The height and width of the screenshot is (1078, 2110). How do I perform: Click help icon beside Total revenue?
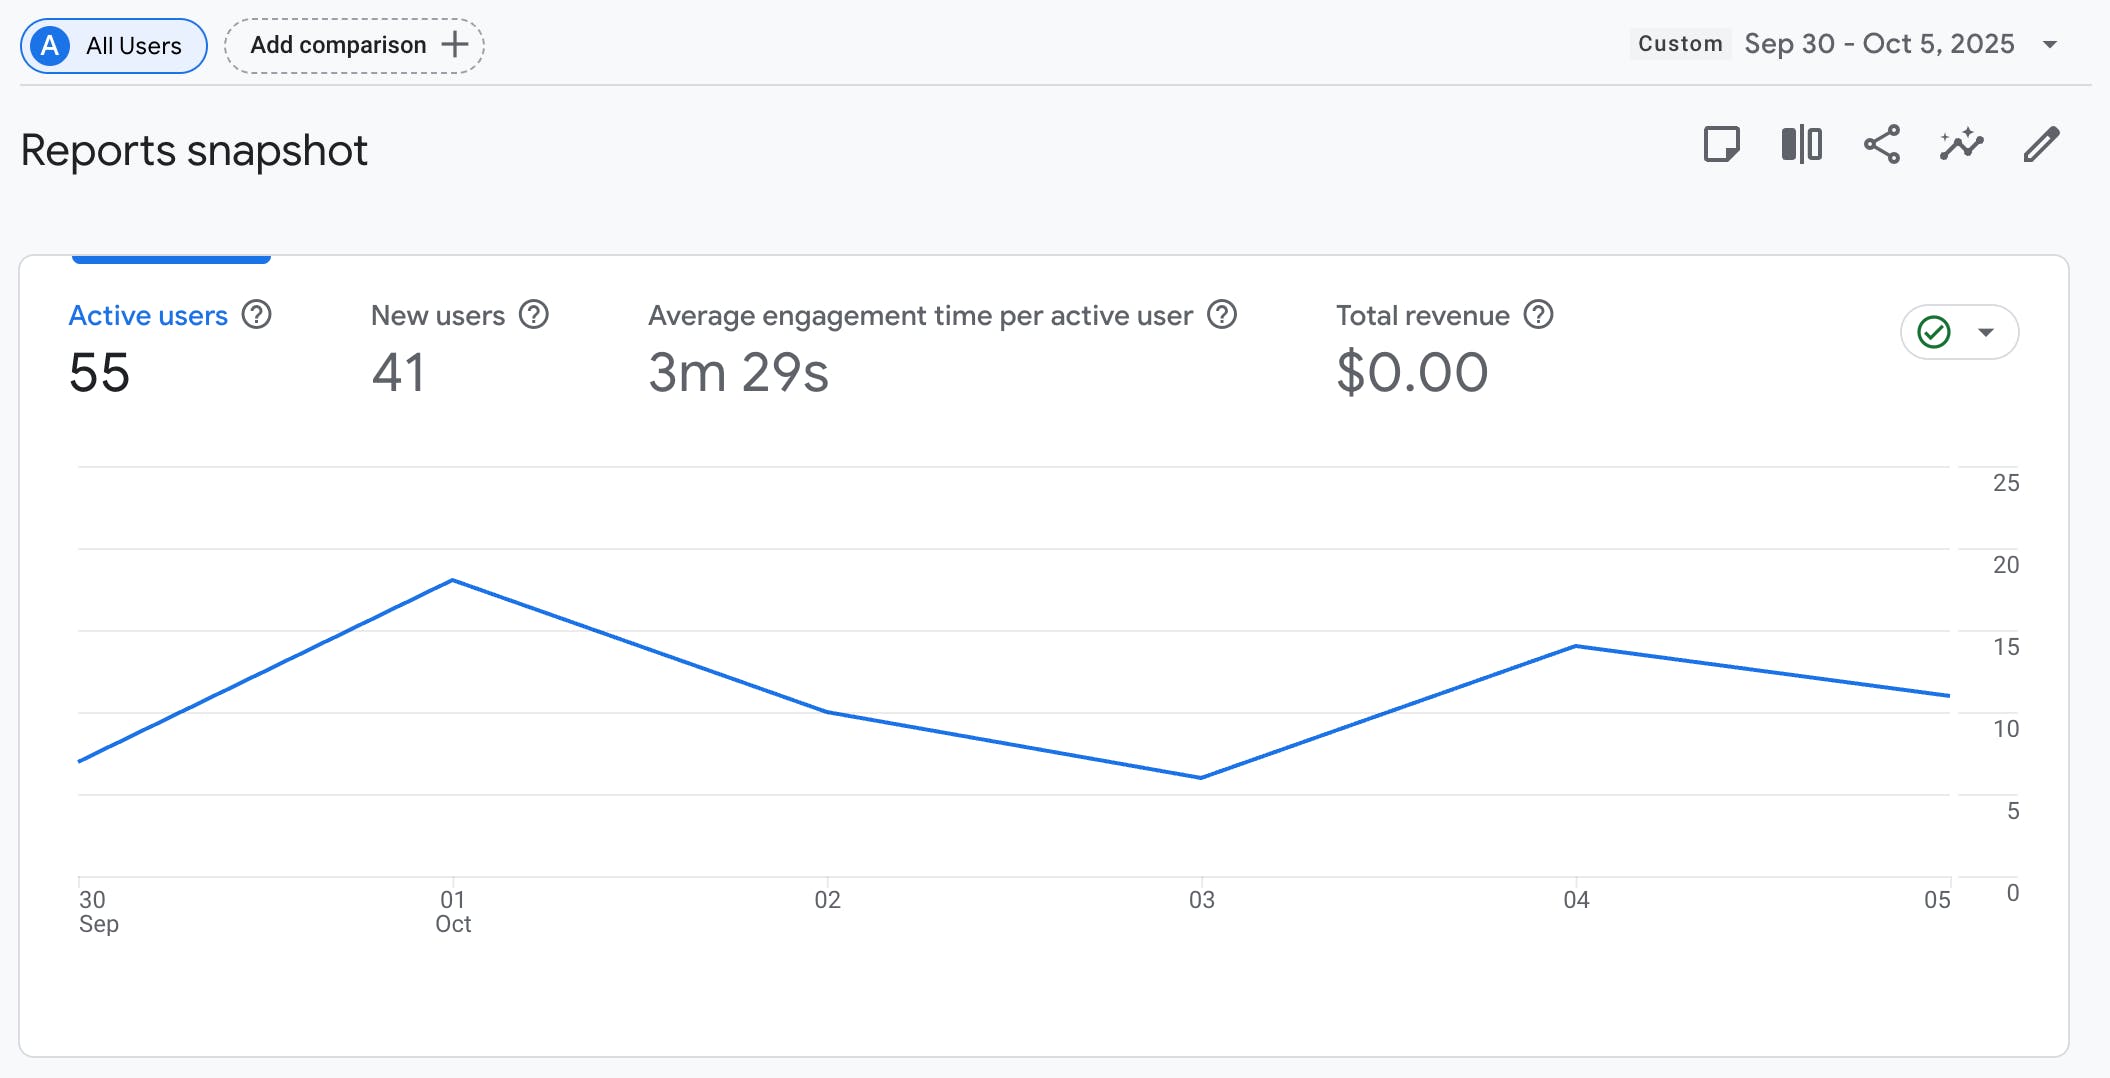click(1538, 315)
